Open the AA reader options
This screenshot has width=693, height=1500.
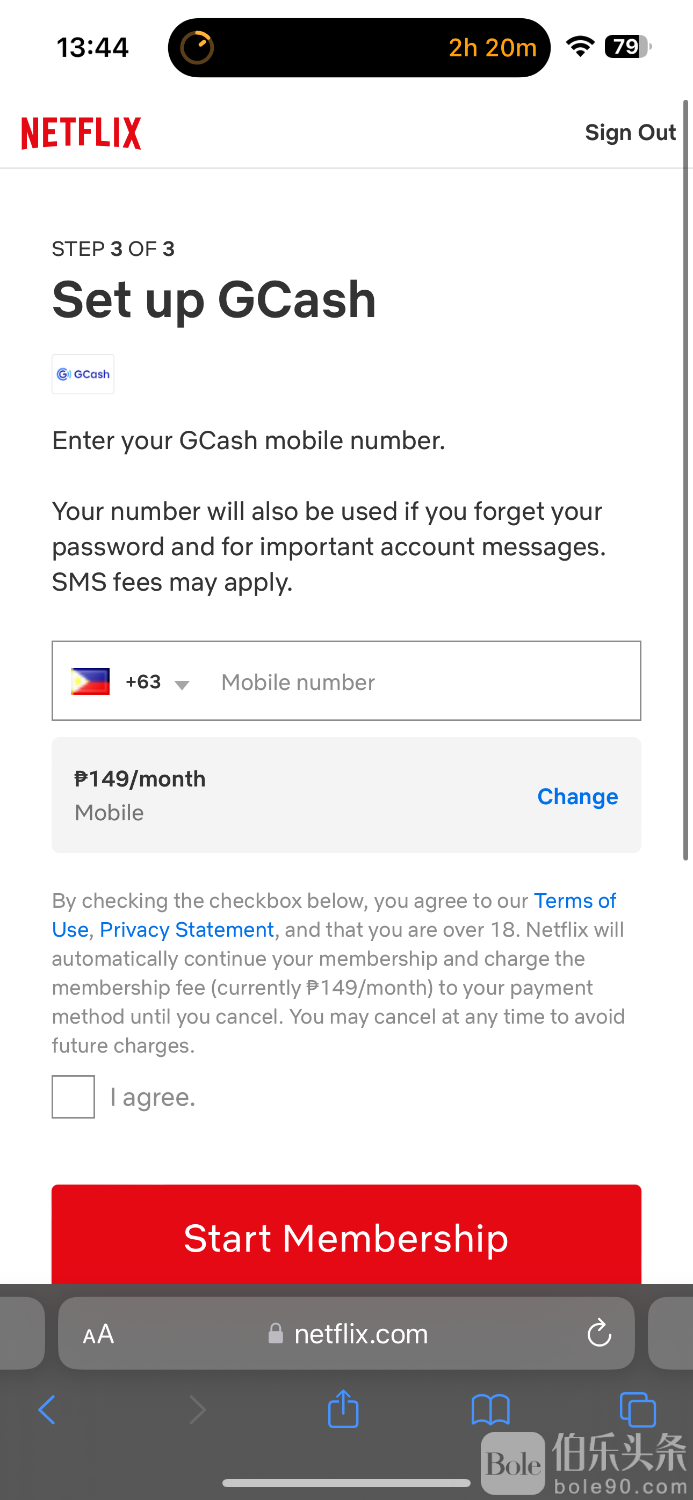tap(98, 1334)
